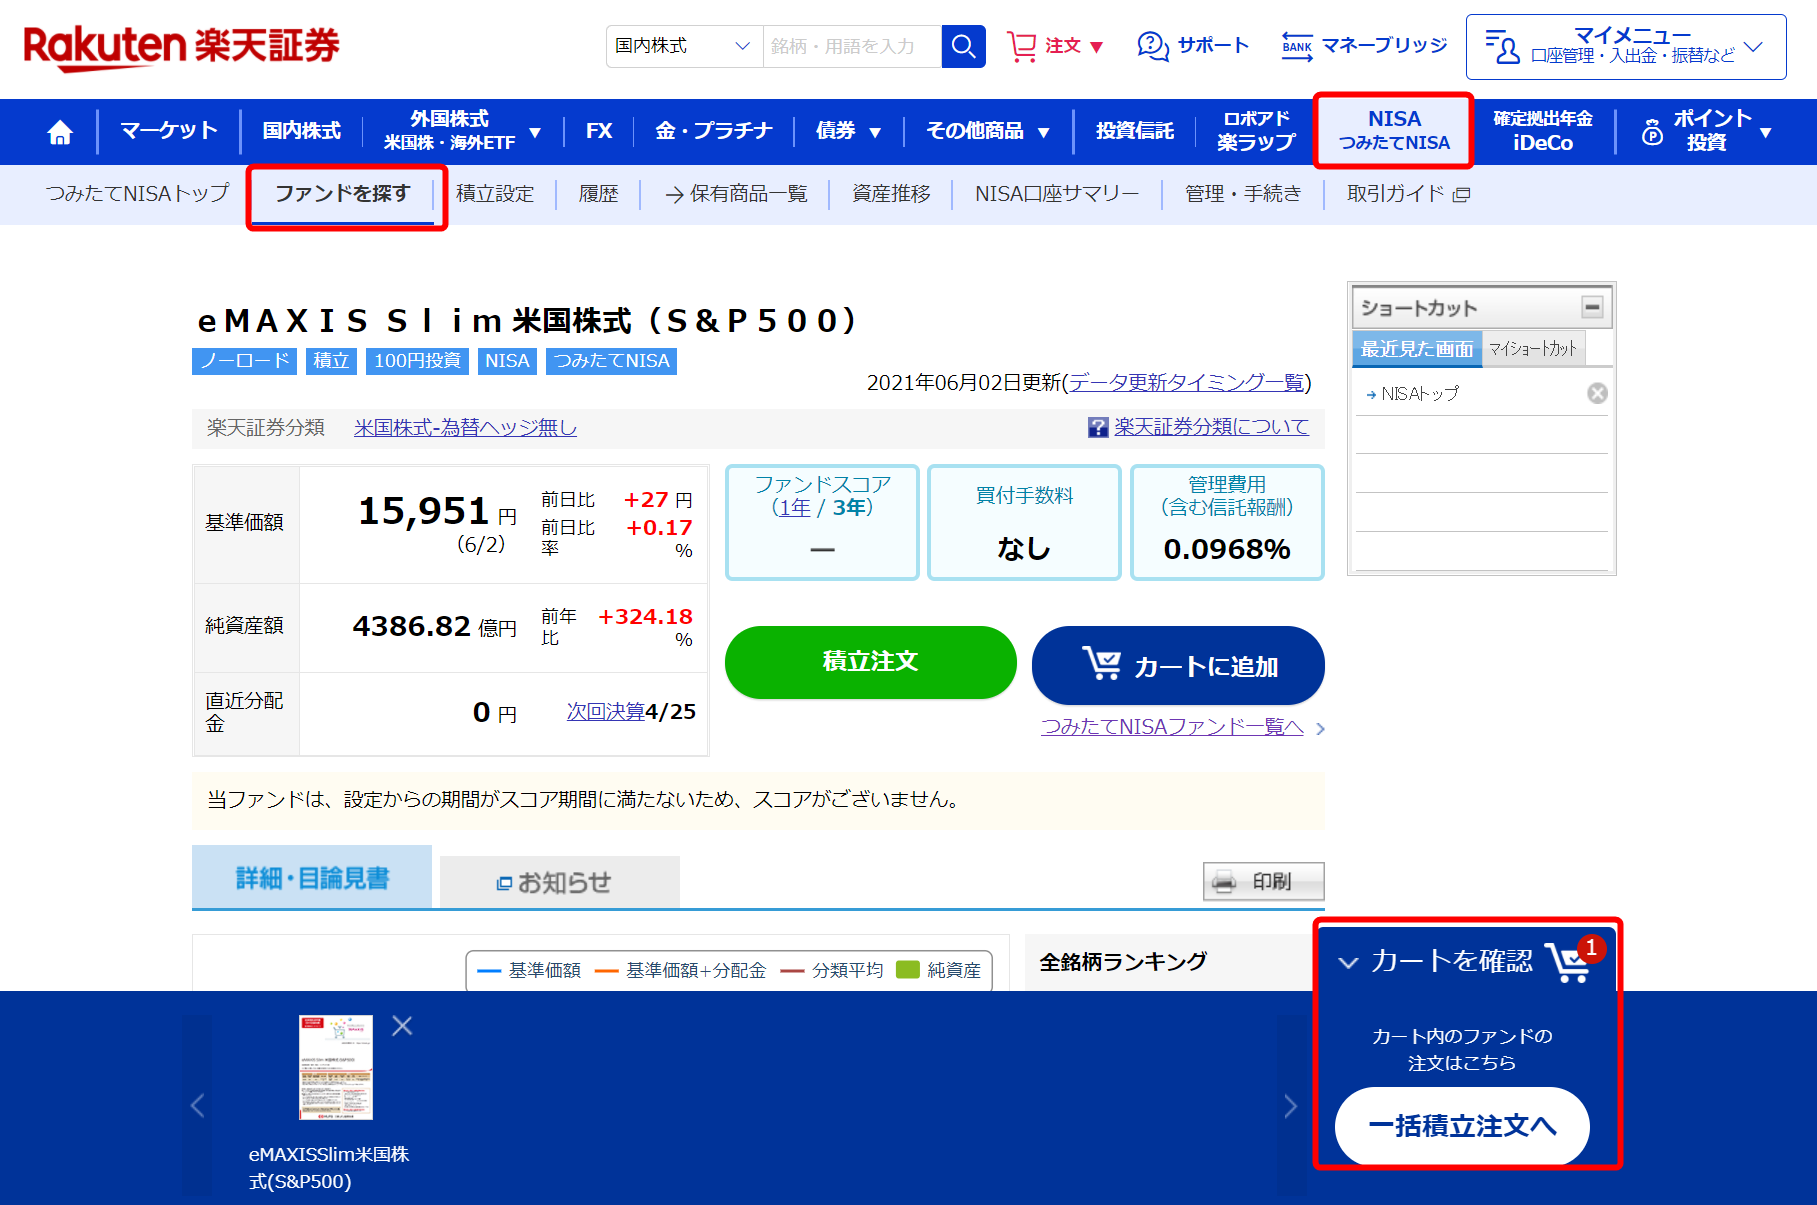Click 一括積立注文へ button
Screen dimensions: 1817x1205
coord(1462,1126)
